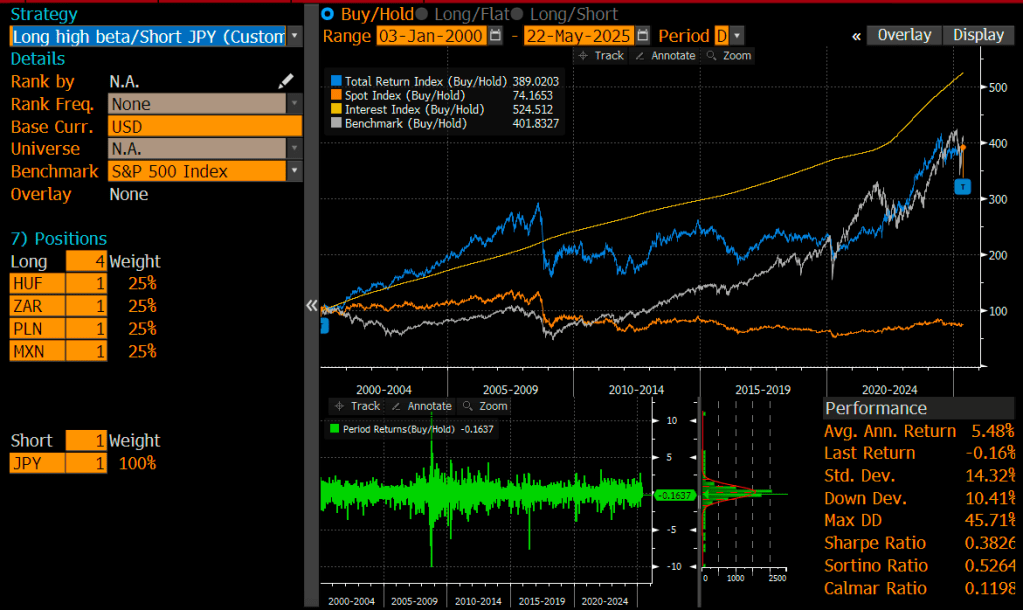Image resolution: width=1023 pixels, height=610 pixels.
Task: Click Annotate tool on the main chart
Action: tap(664, 56)
